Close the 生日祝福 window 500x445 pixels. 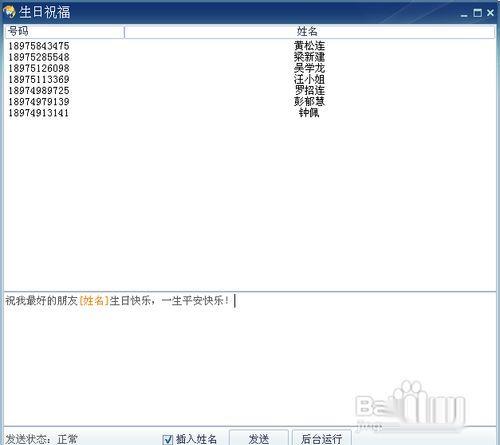tap(490, 13)
